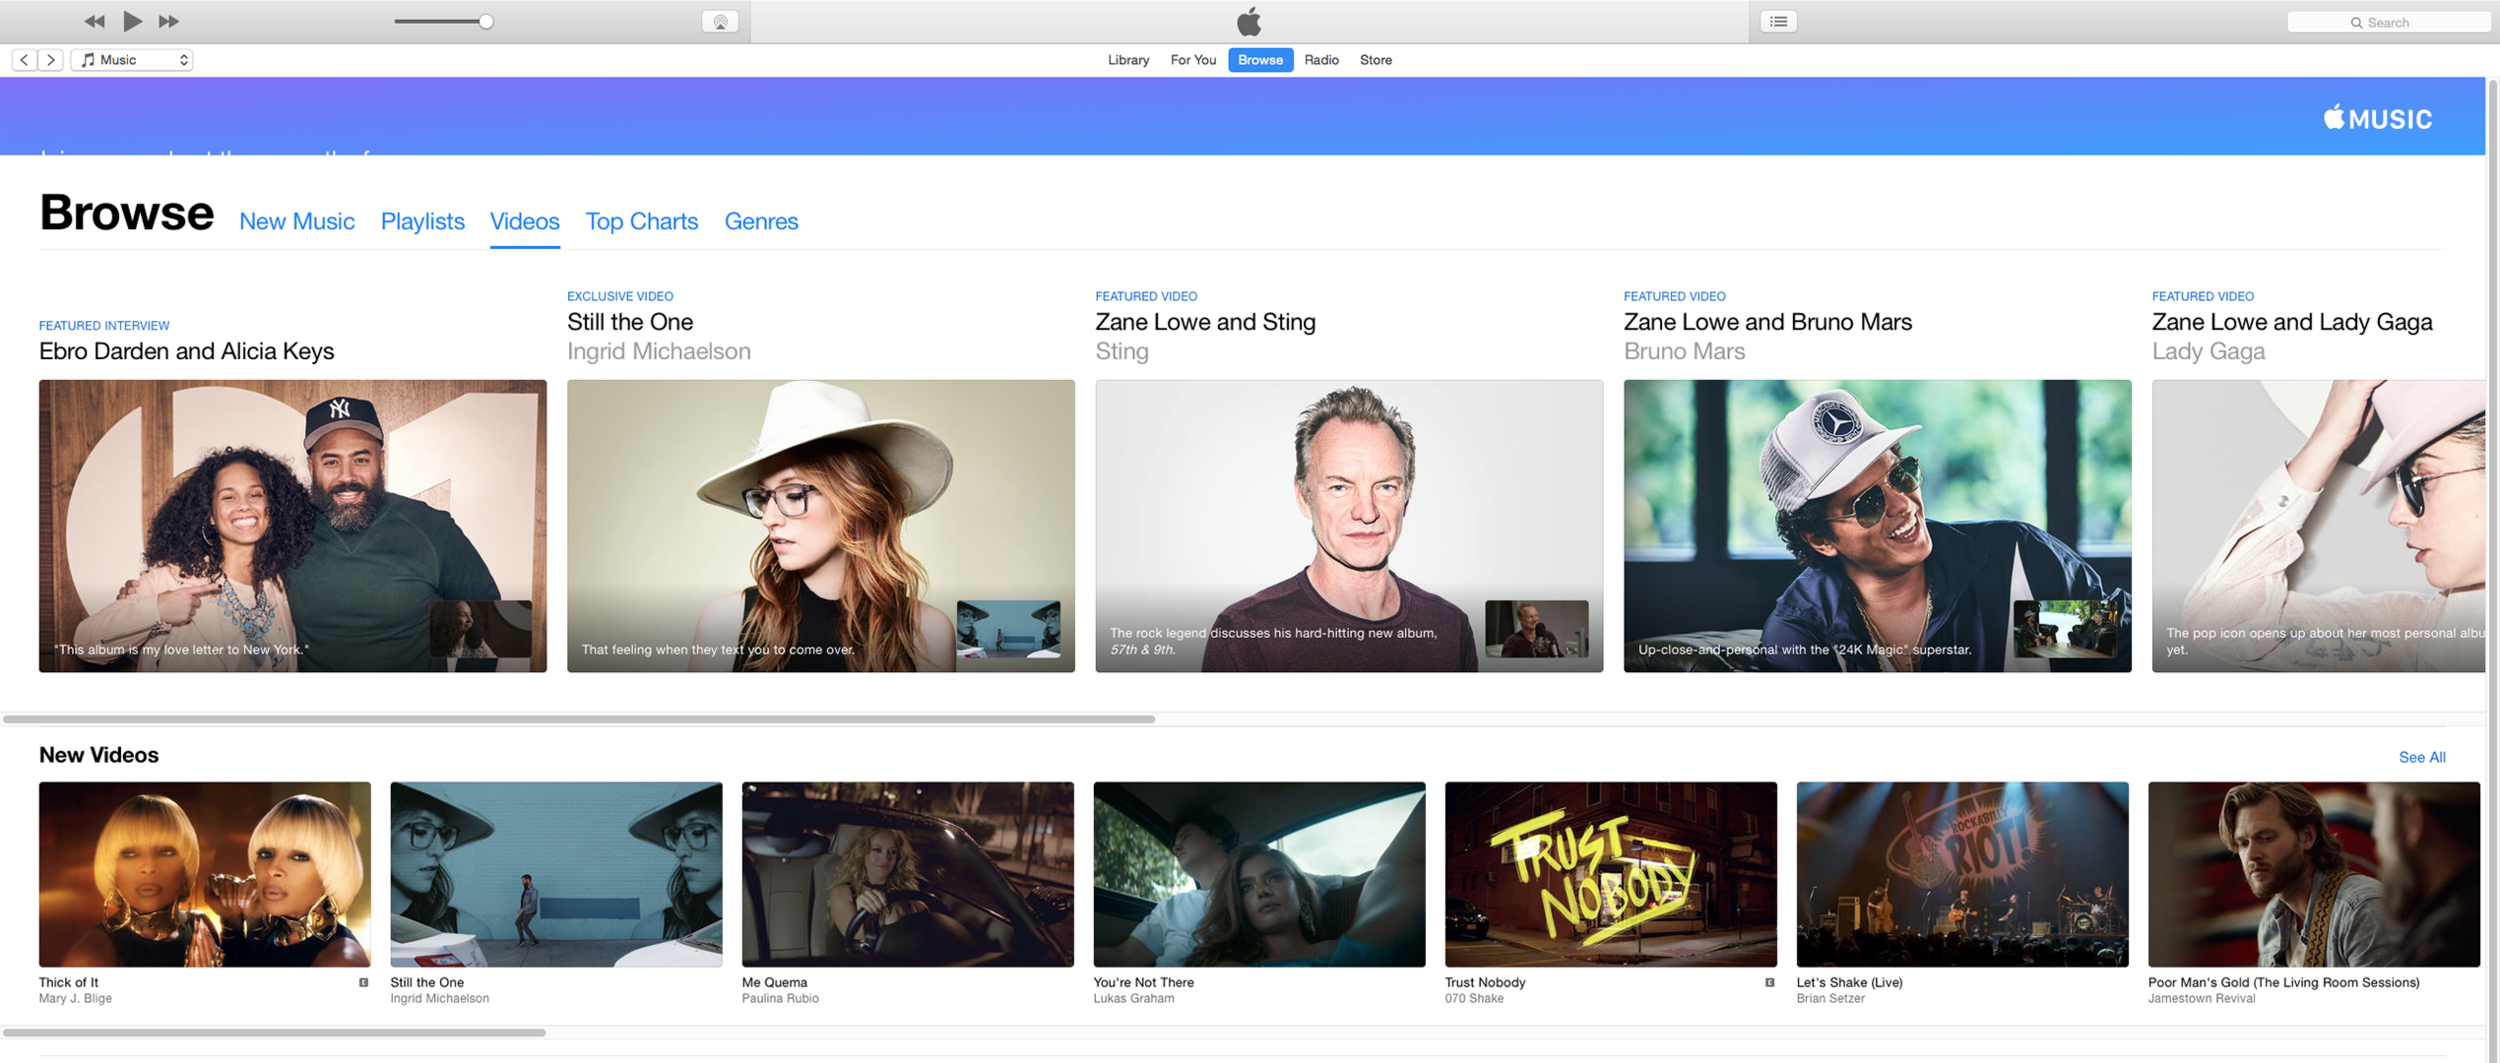2500x1063 pixels.
Task: Play the Thick of It video thumbnail
Action: pyautogui.click(x=205, y=874)
